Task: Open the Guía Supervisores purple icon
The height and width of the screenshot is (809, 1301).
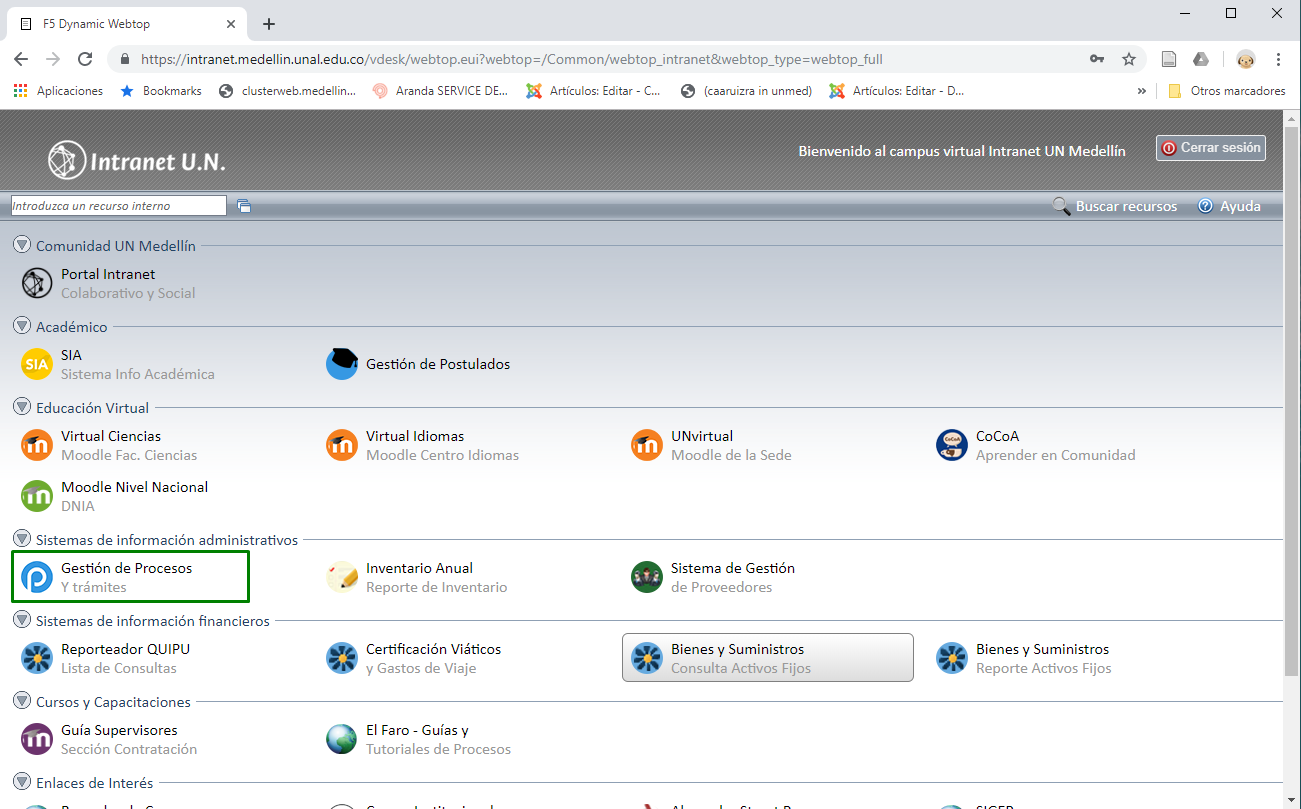Action: click(37, 740)
